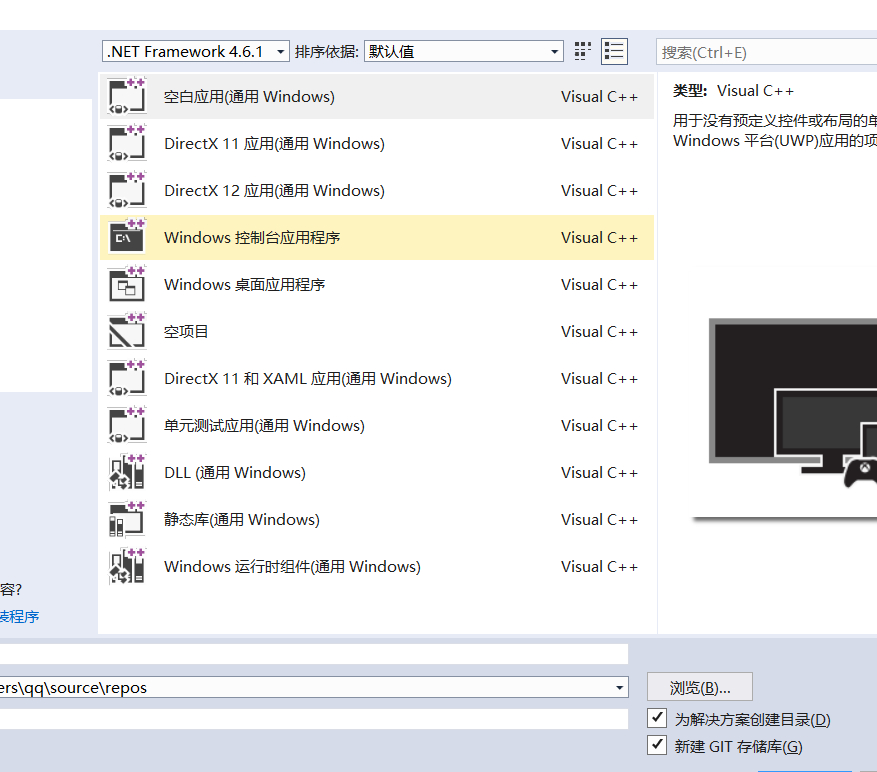This screenshot has width=877, height=772.
Task: Click the DirectX 12 应用(通用 Windows) template icon
Action: click(127, 190)
